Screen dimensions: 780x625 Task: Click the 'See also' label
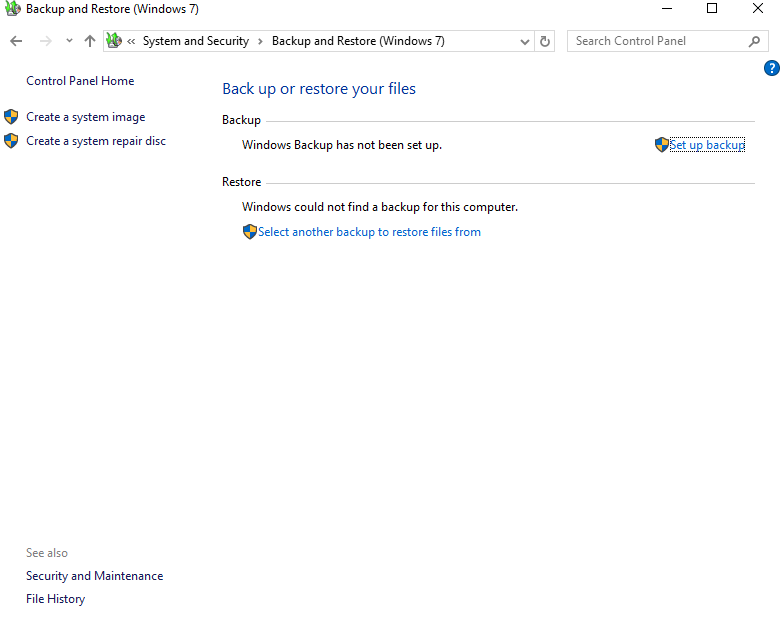(x=47, y=553)
